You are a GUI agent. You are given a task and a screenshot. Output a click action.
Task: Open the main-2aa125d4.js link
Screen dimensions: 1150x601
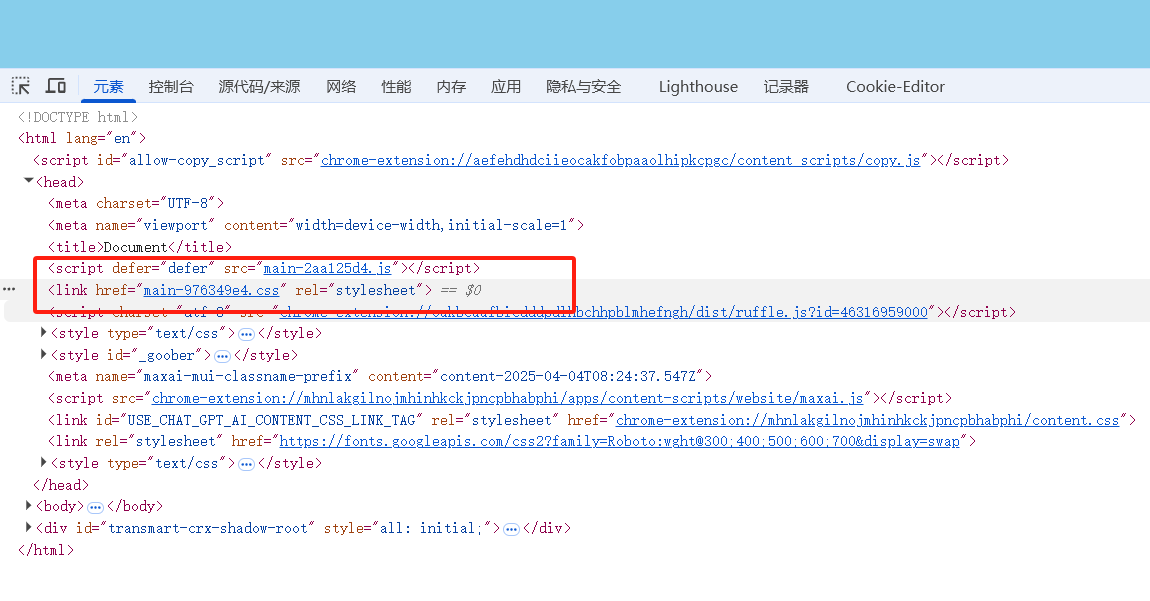click(x=327, y=269)
